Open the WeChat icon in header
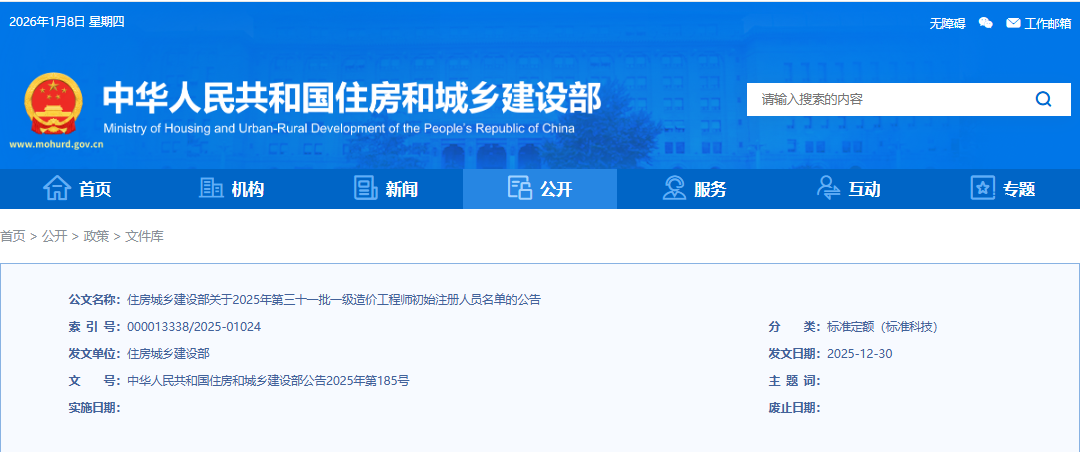1080x452 pixels. (x=986, y=23)
